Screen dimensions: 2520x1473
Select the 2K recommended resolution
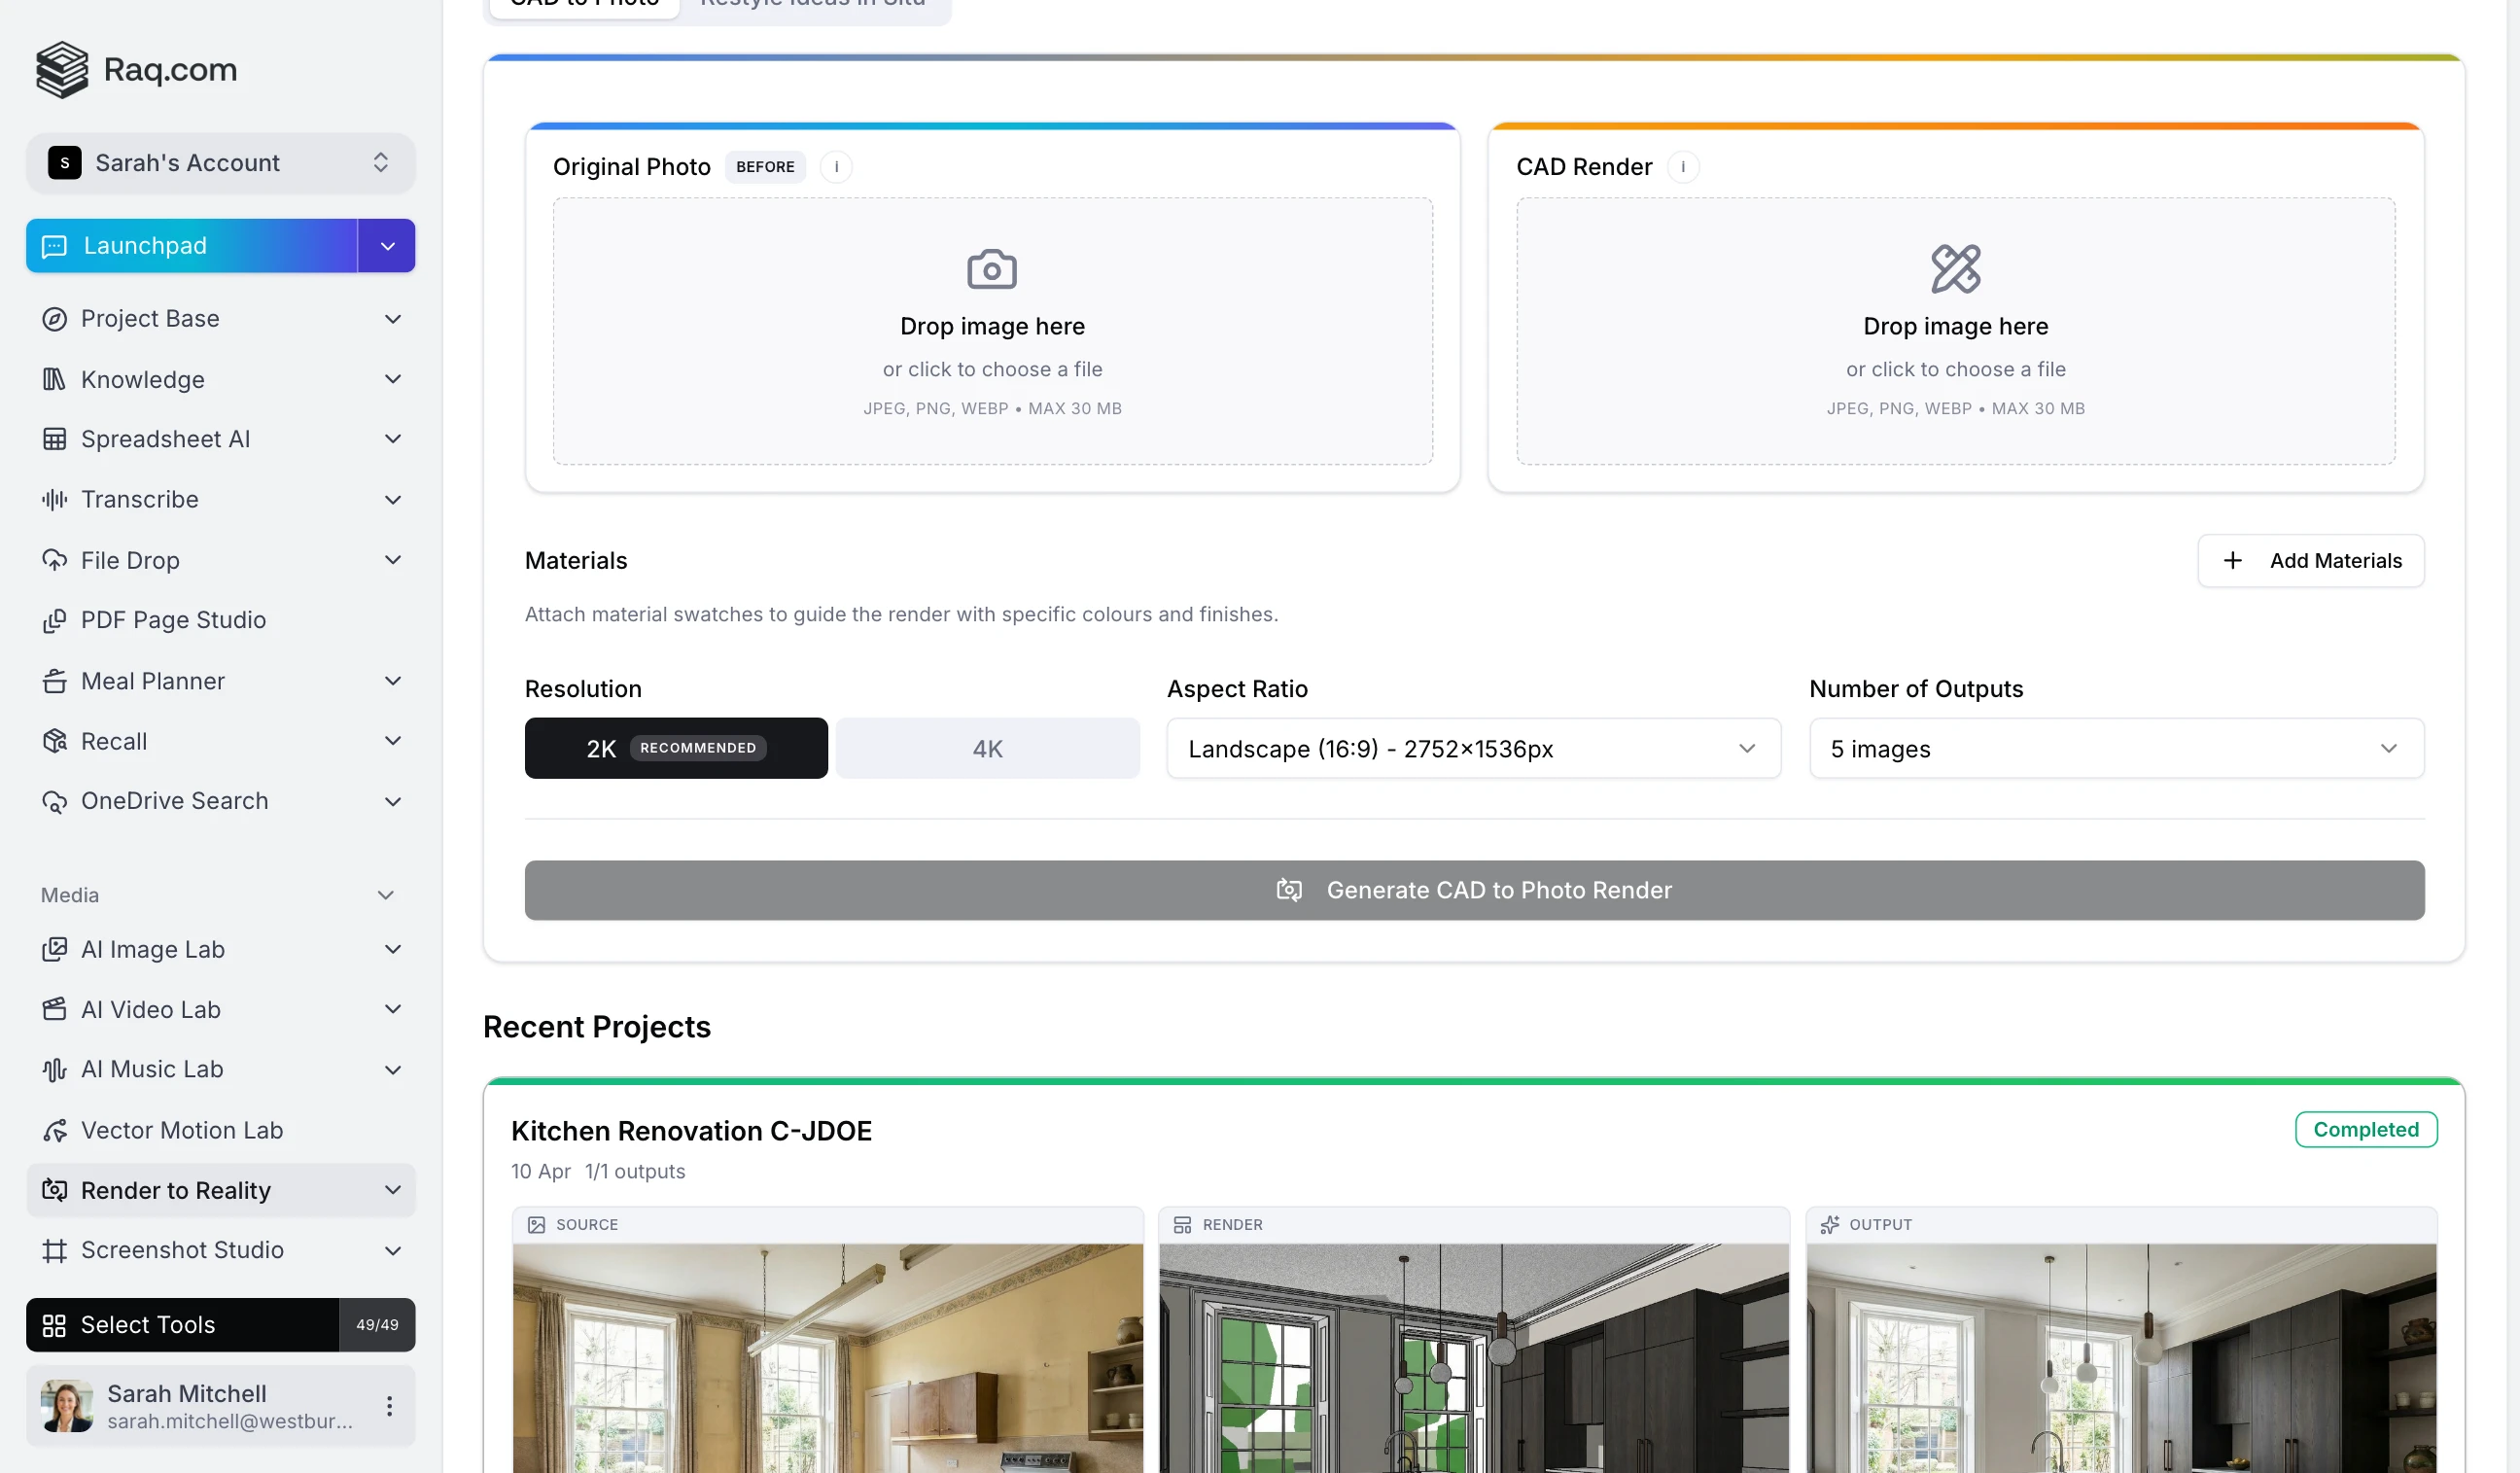coord(676,748)
